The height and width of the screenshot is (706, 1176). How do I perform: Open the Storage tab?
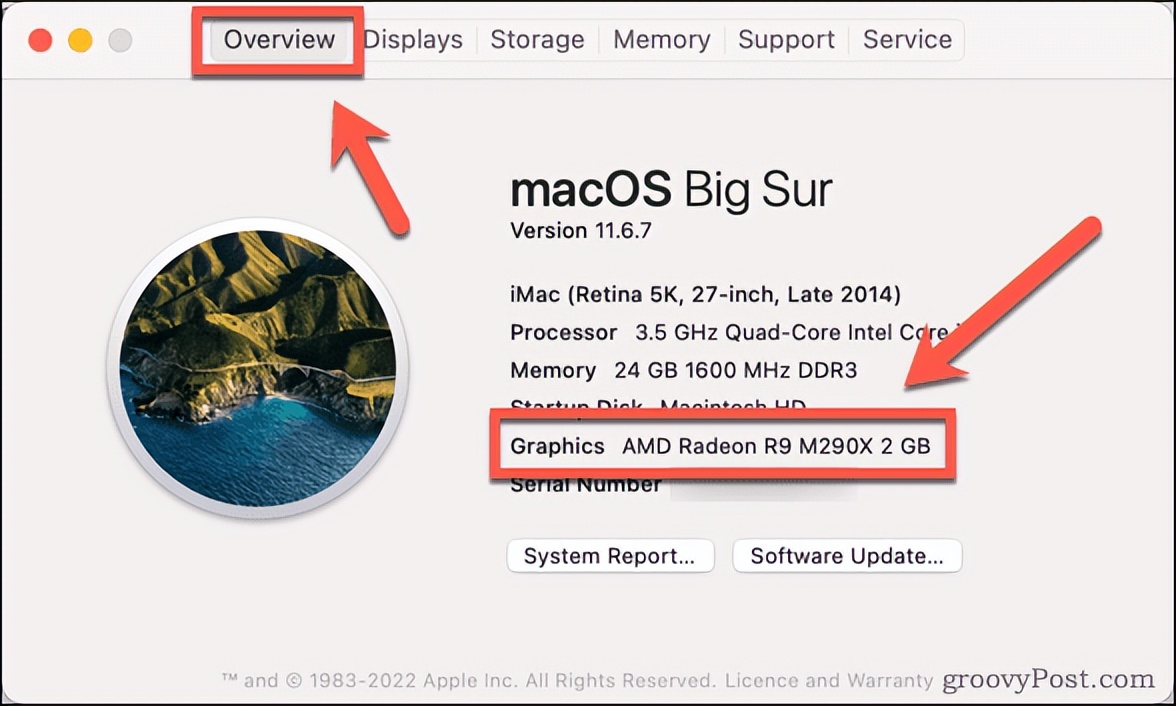point(537,40)
